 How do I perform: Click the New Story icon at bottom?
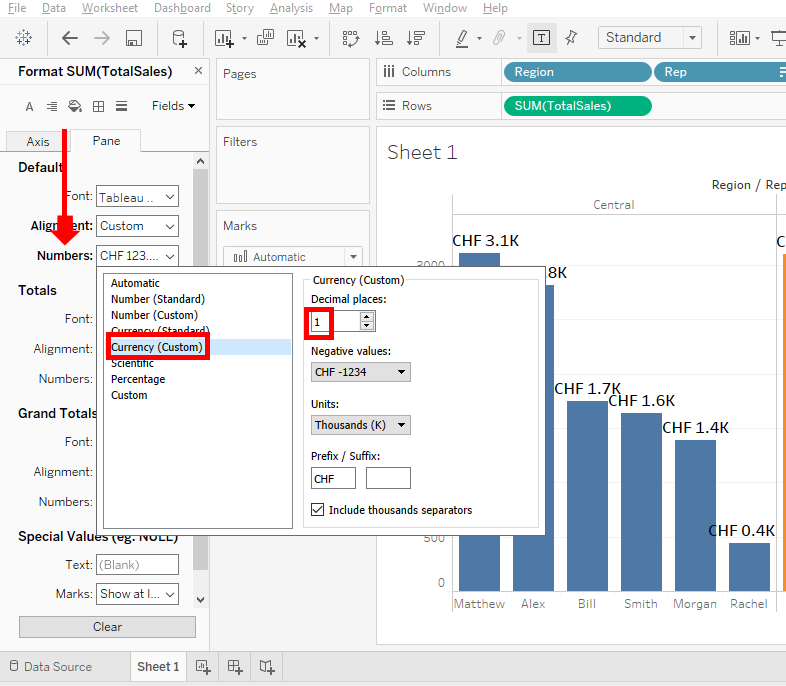point(267,666)
